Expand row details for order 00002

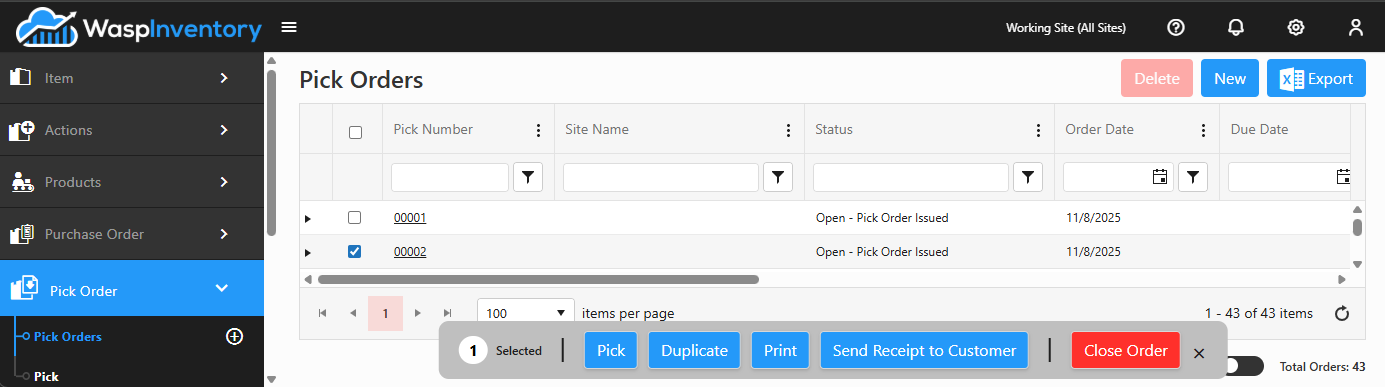308,252
